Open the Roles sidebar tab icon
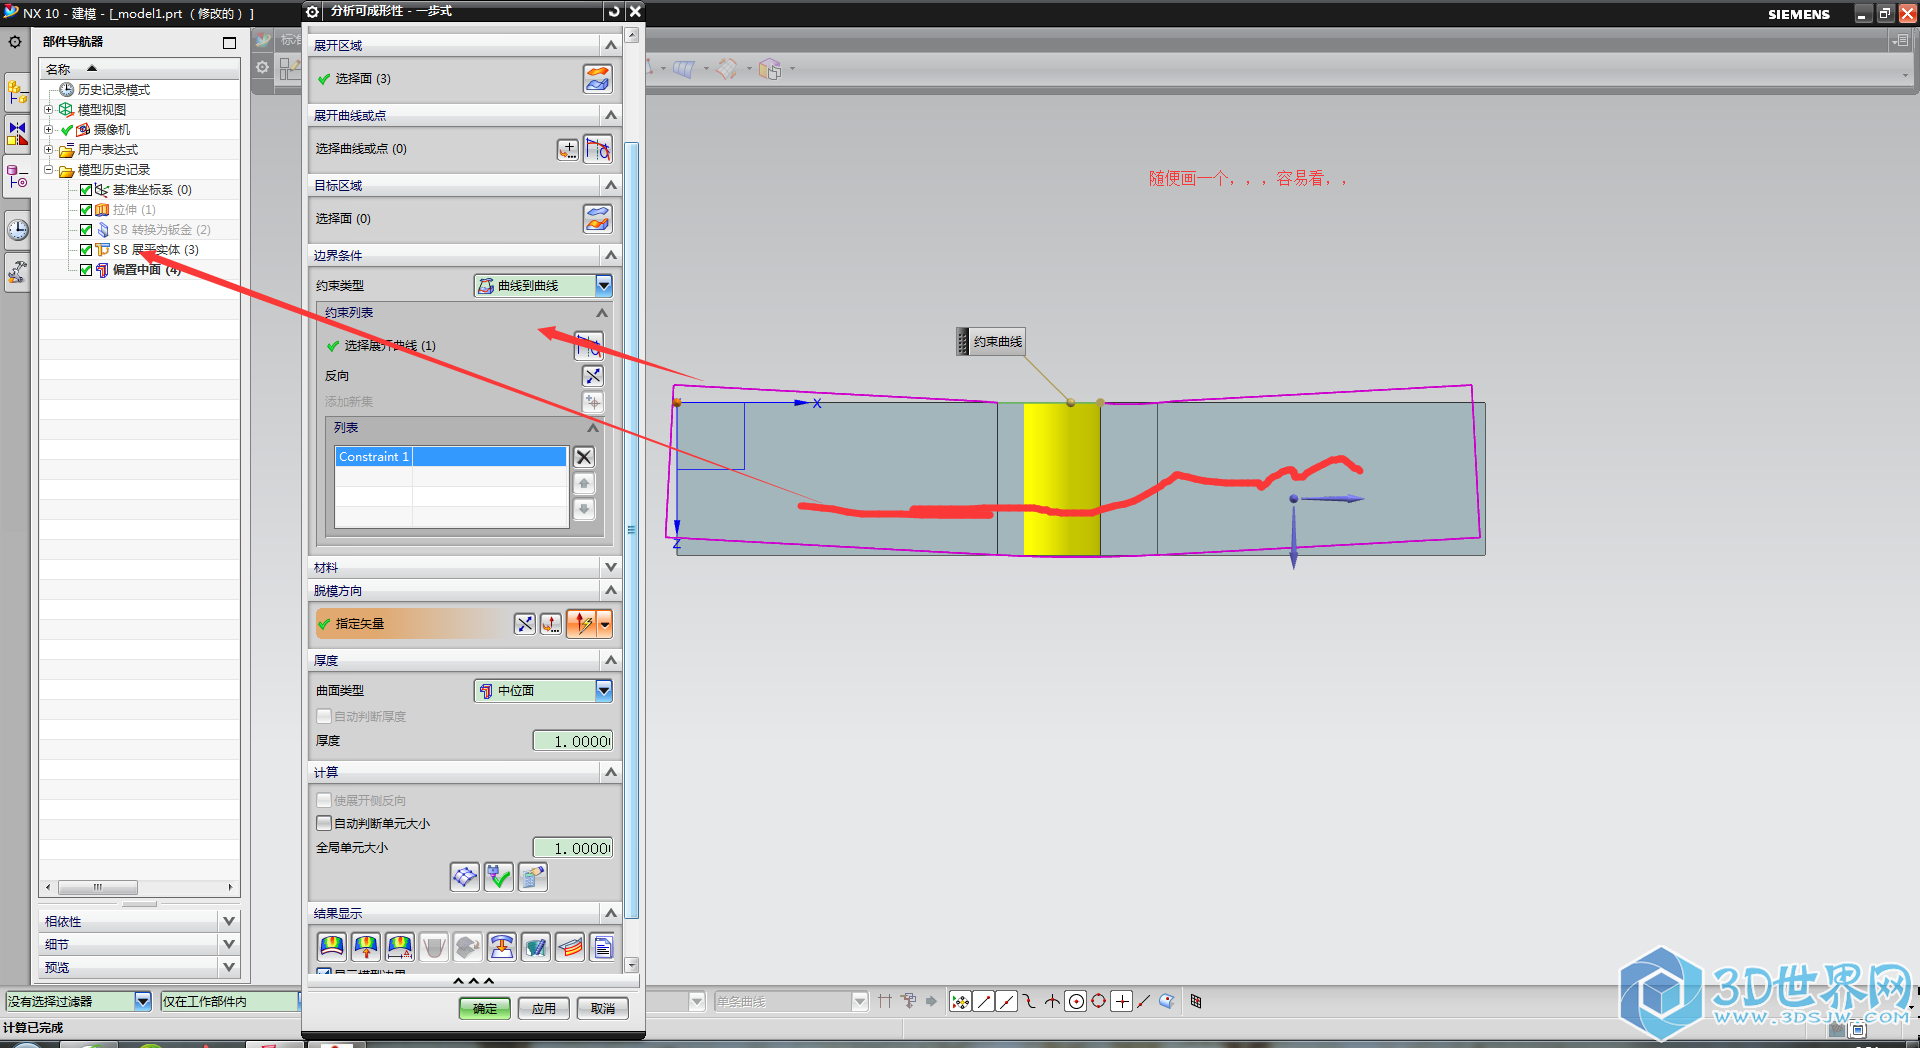 pos(17,272)
